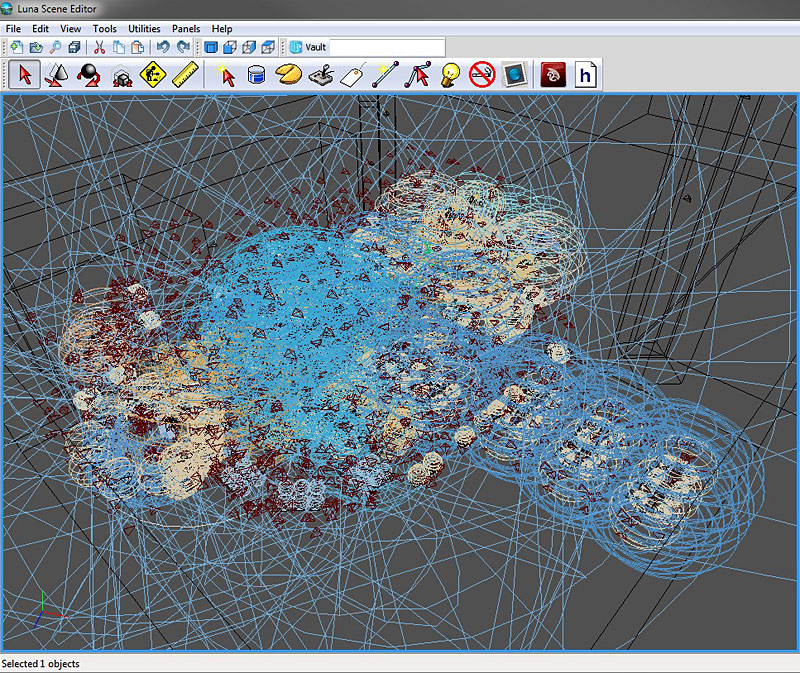
Task: Click the Copy icon
Action: coord(119,47)
